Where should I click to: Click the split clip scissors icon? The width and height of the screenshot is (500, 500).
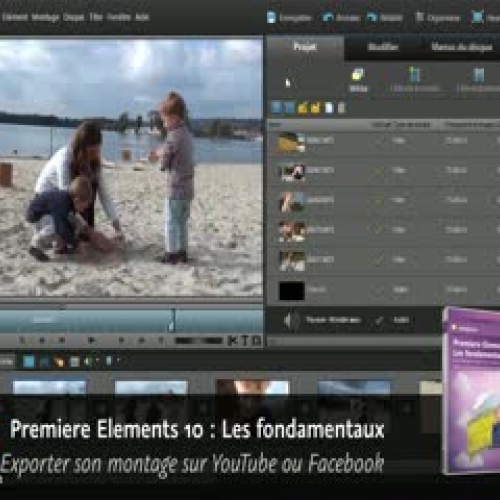233,341
